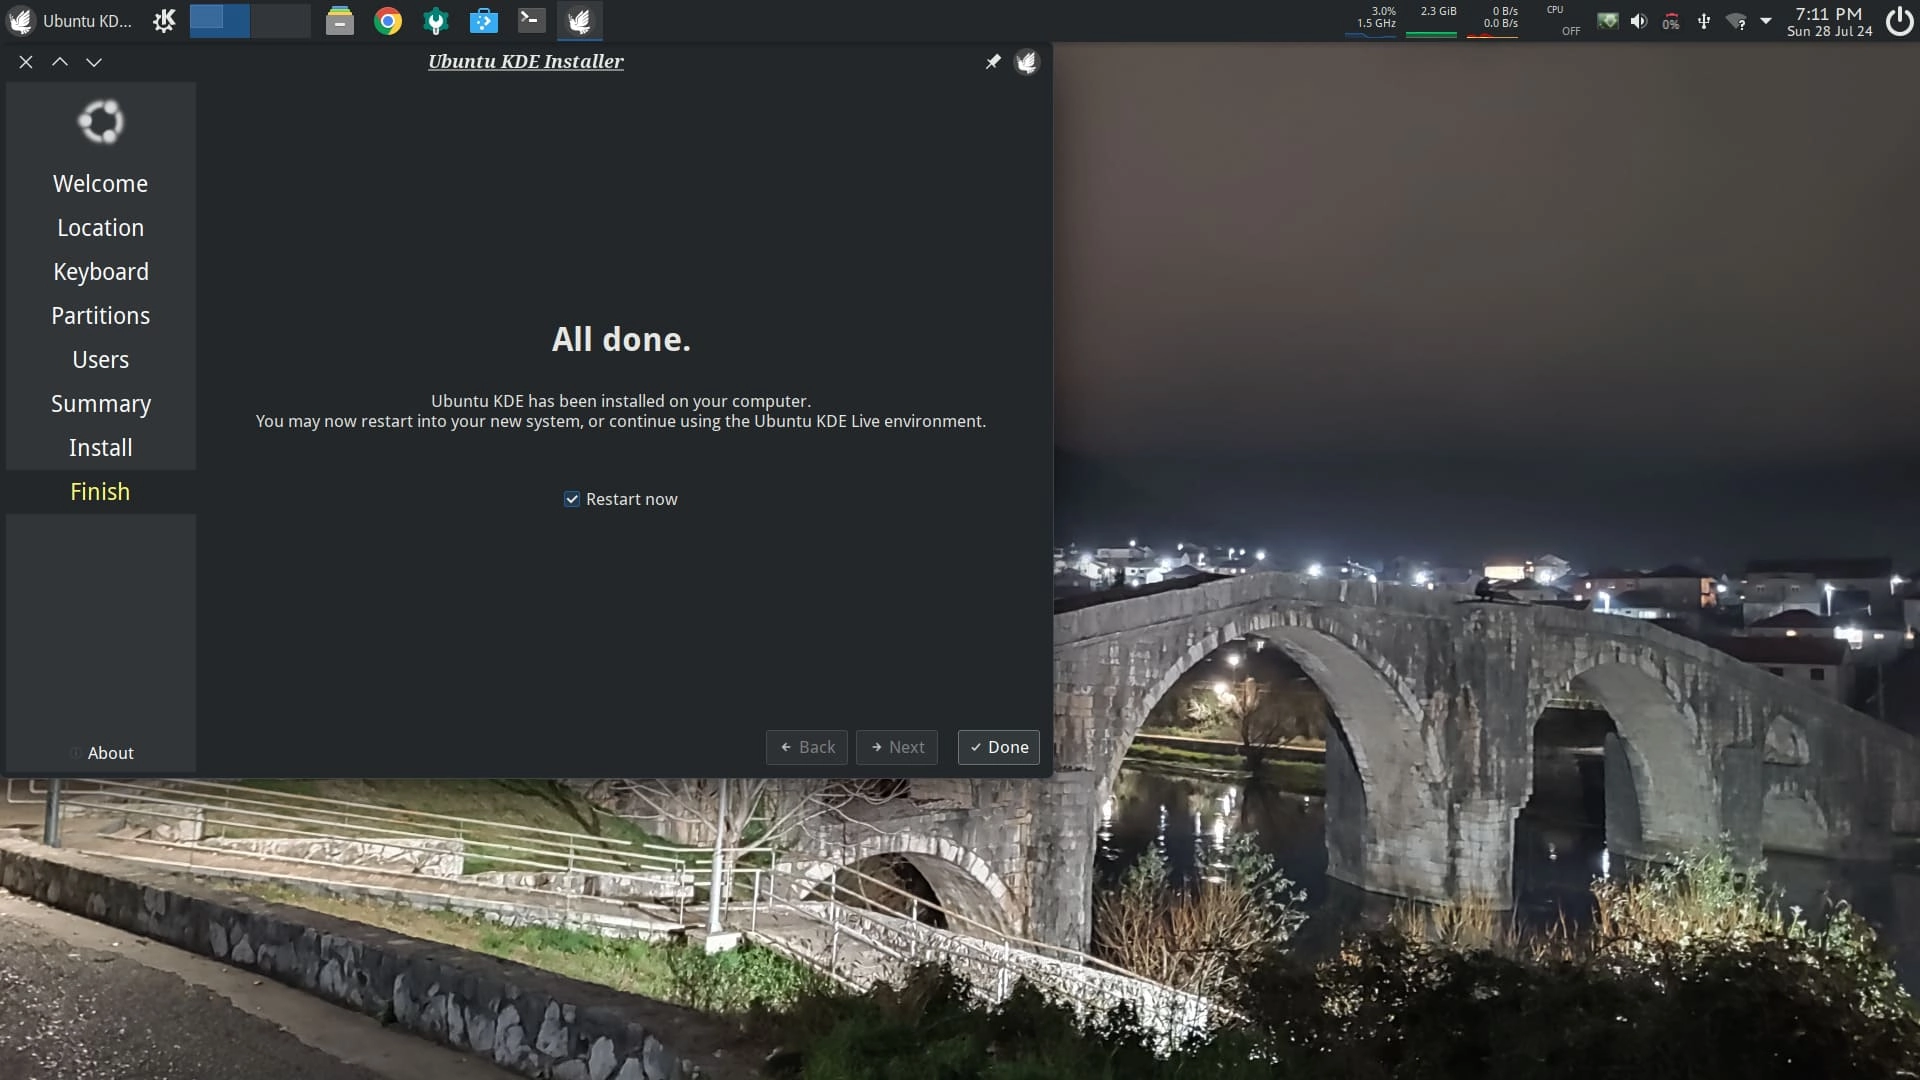Screen dimensions: 1920x1080
Task: Open the blue software store icon
Action: coord(484,20)
